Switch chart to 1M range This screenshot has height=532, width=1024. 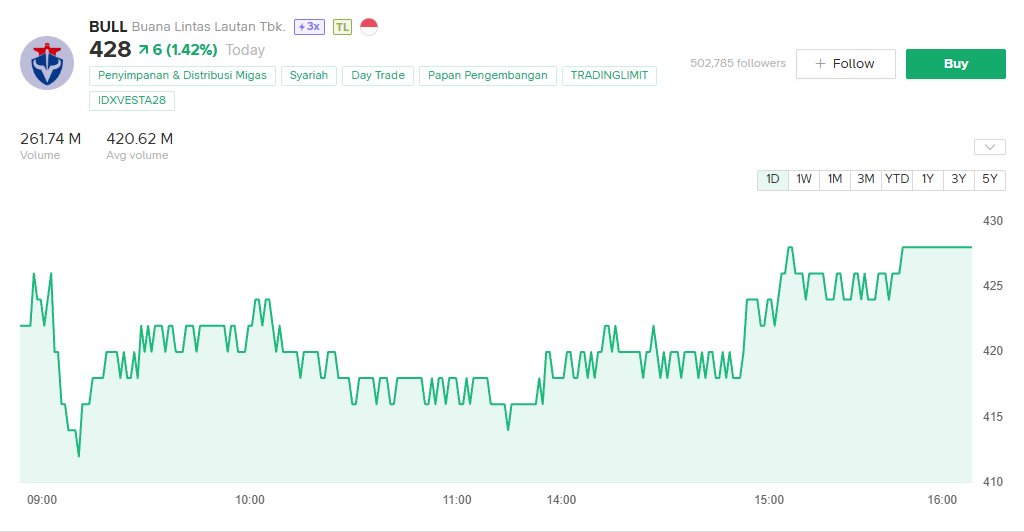(x=835, y=179)
